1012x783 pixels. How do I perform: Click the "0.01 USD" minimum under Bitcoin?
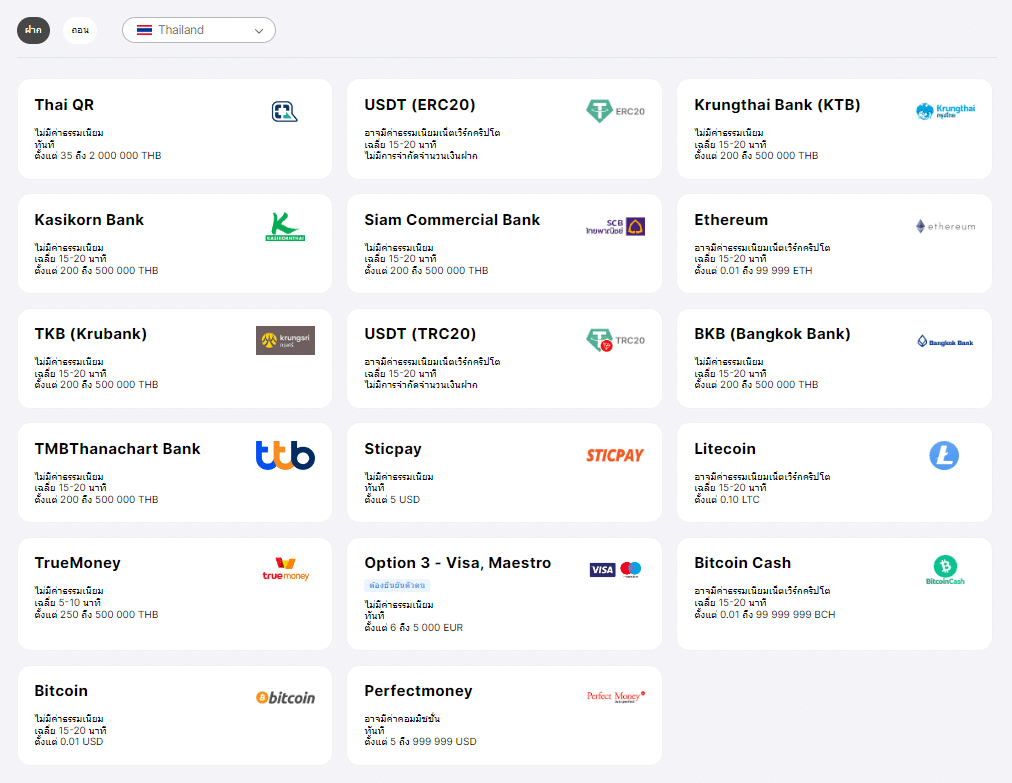(x=81, y=742)
